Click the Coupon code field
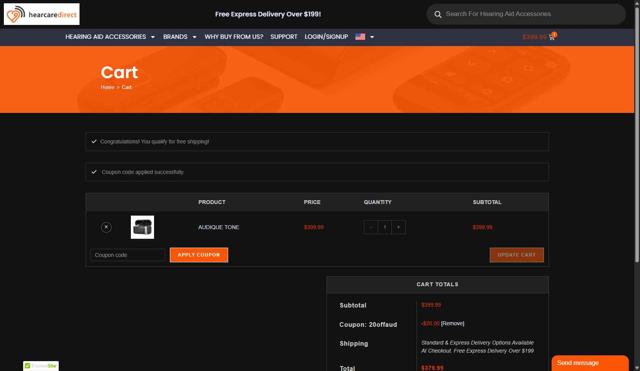 (x=127, y=255)
